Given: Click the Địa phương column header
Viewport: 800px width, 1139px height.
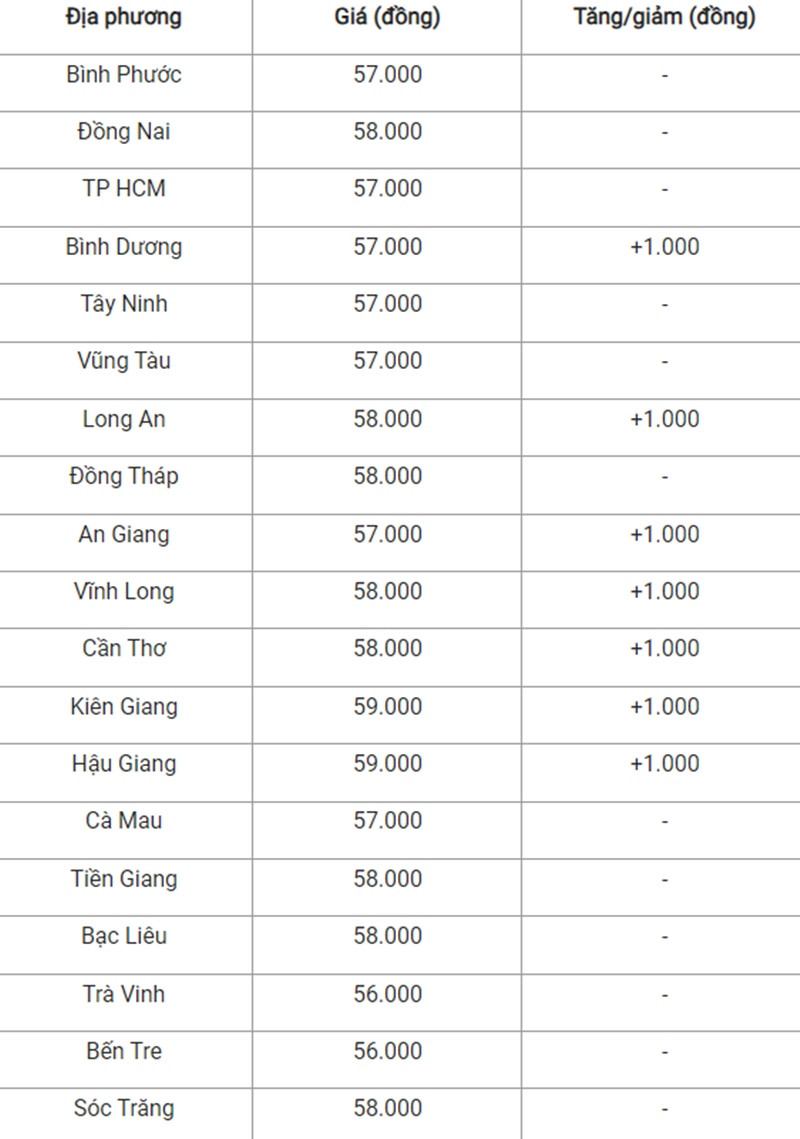Looking at the screenshot, I should click(124, 17).
